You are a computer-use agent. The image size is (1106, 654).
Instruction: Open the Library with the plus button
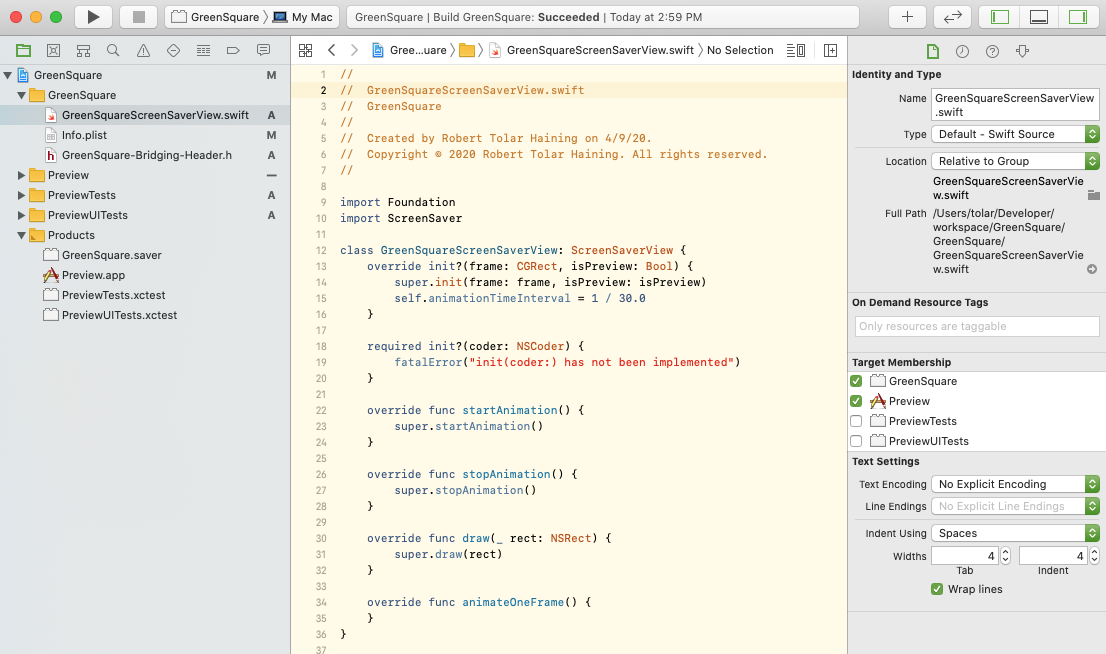pyautogui.click(x=907, y=17)
